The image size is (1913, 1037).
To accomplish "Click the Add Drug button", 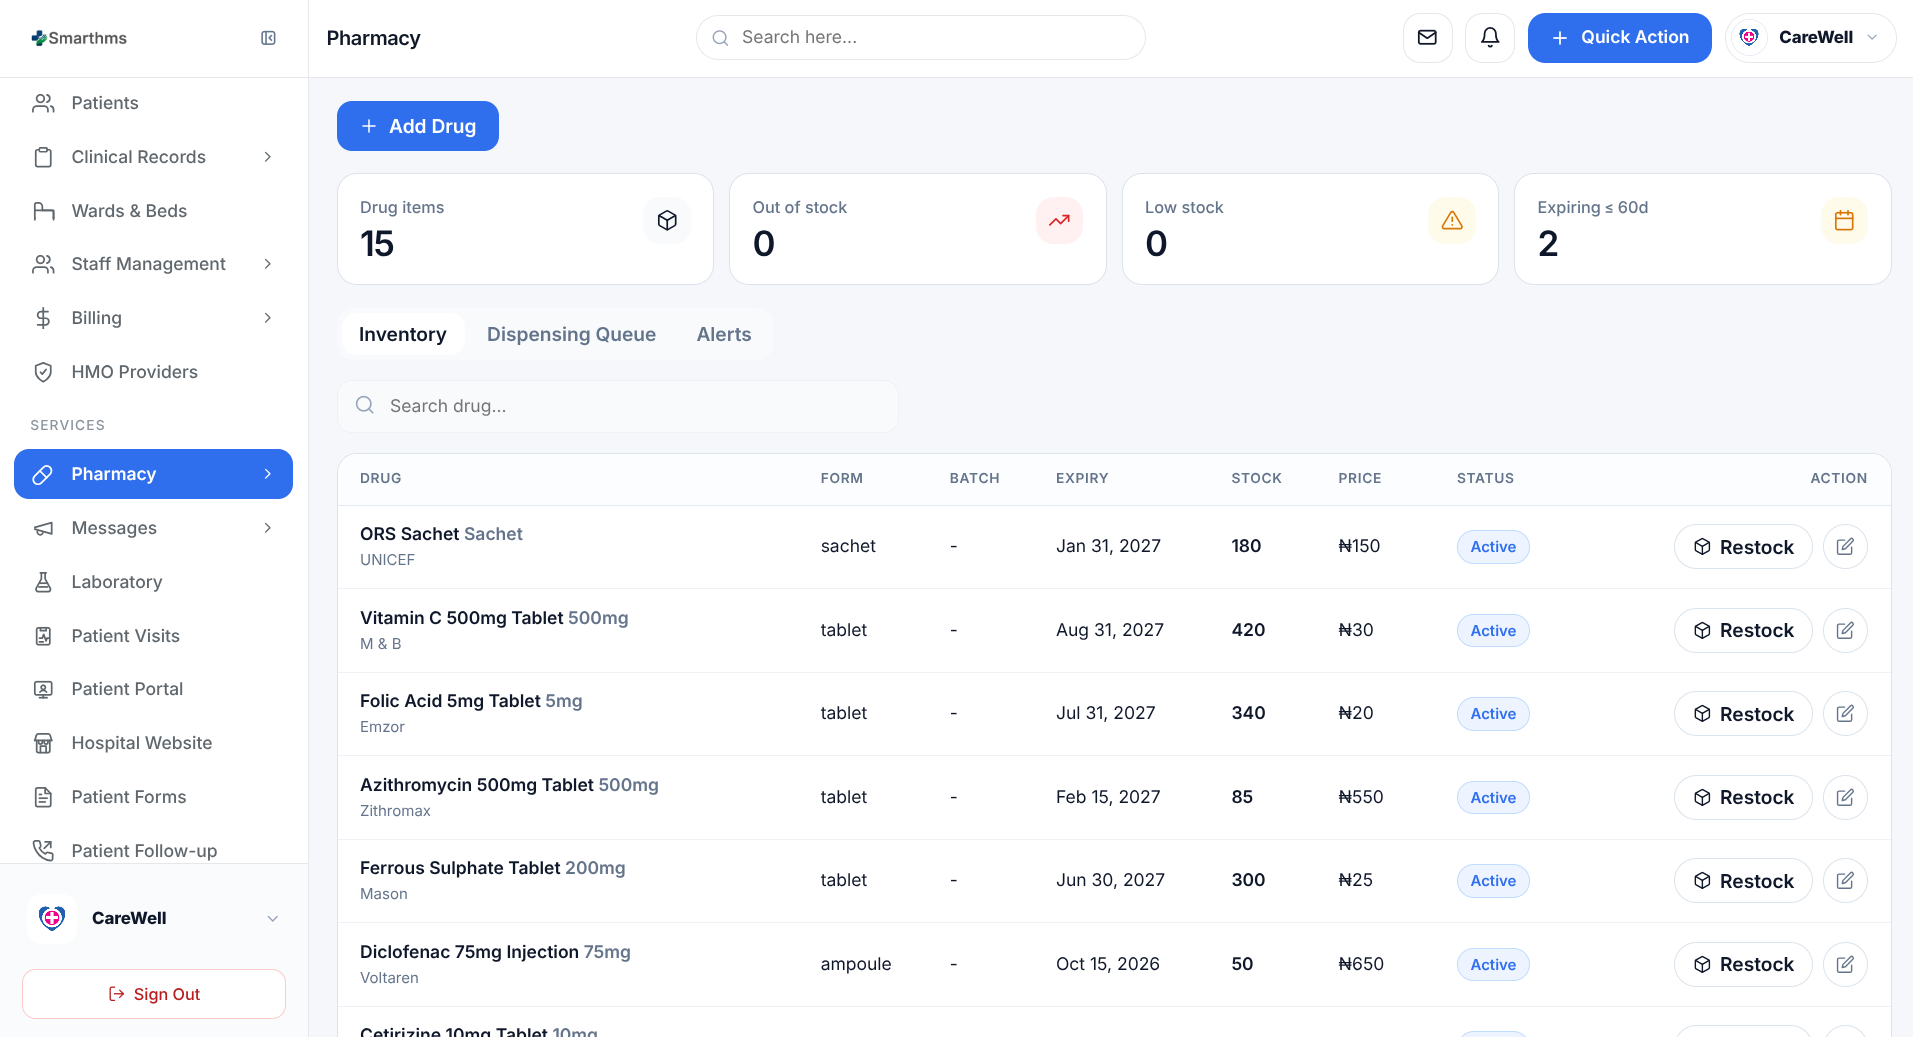I will click(418, 126).
